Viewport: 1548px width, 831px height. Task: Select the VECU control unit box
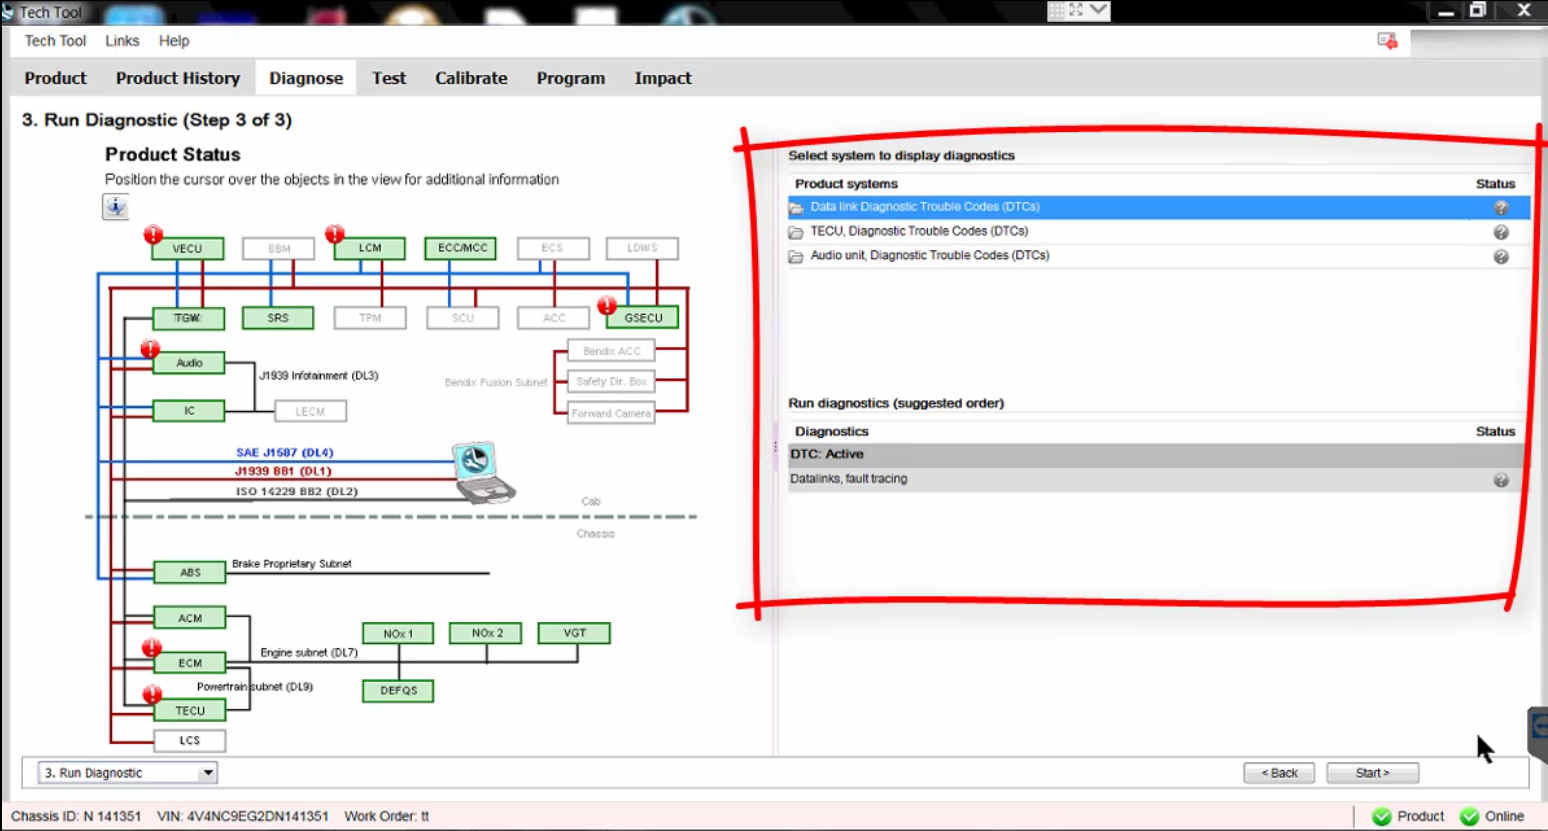pos(187,249)
